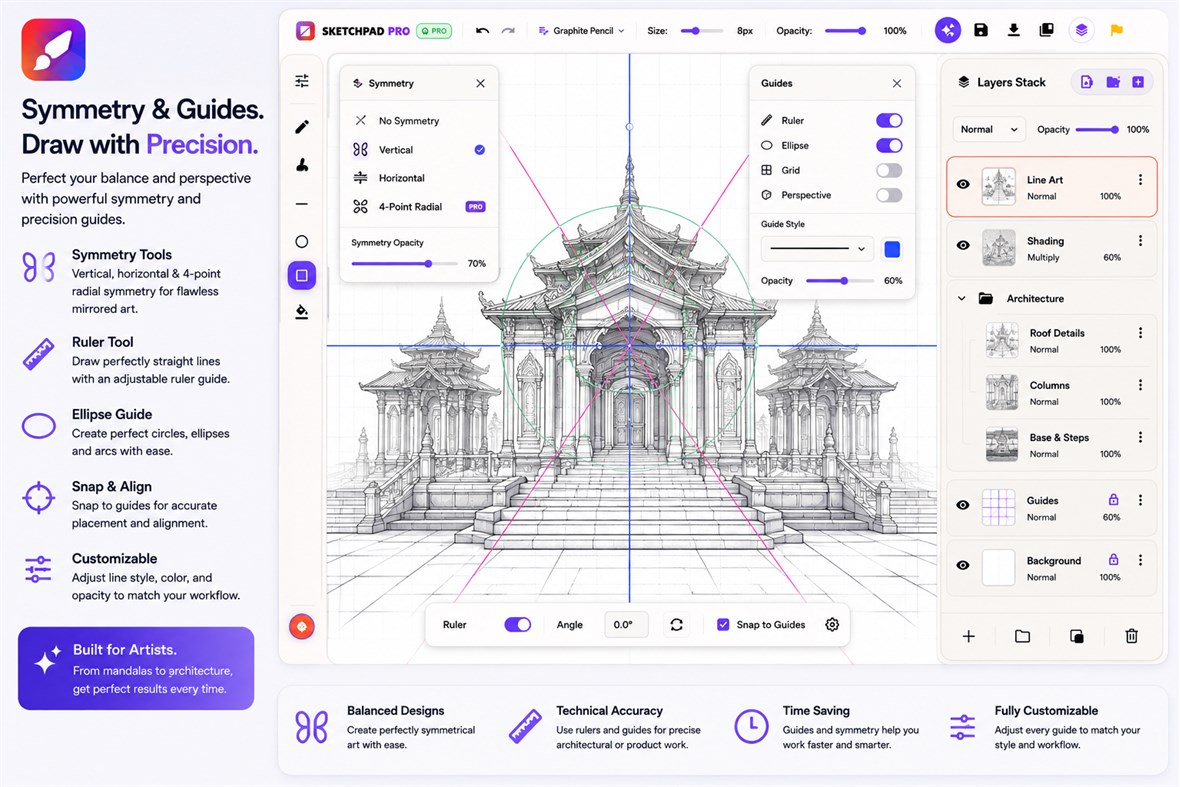Add layer with plus icon at panel bottom
This screenshot has height=787, width=1180.
tap(969, 637)
